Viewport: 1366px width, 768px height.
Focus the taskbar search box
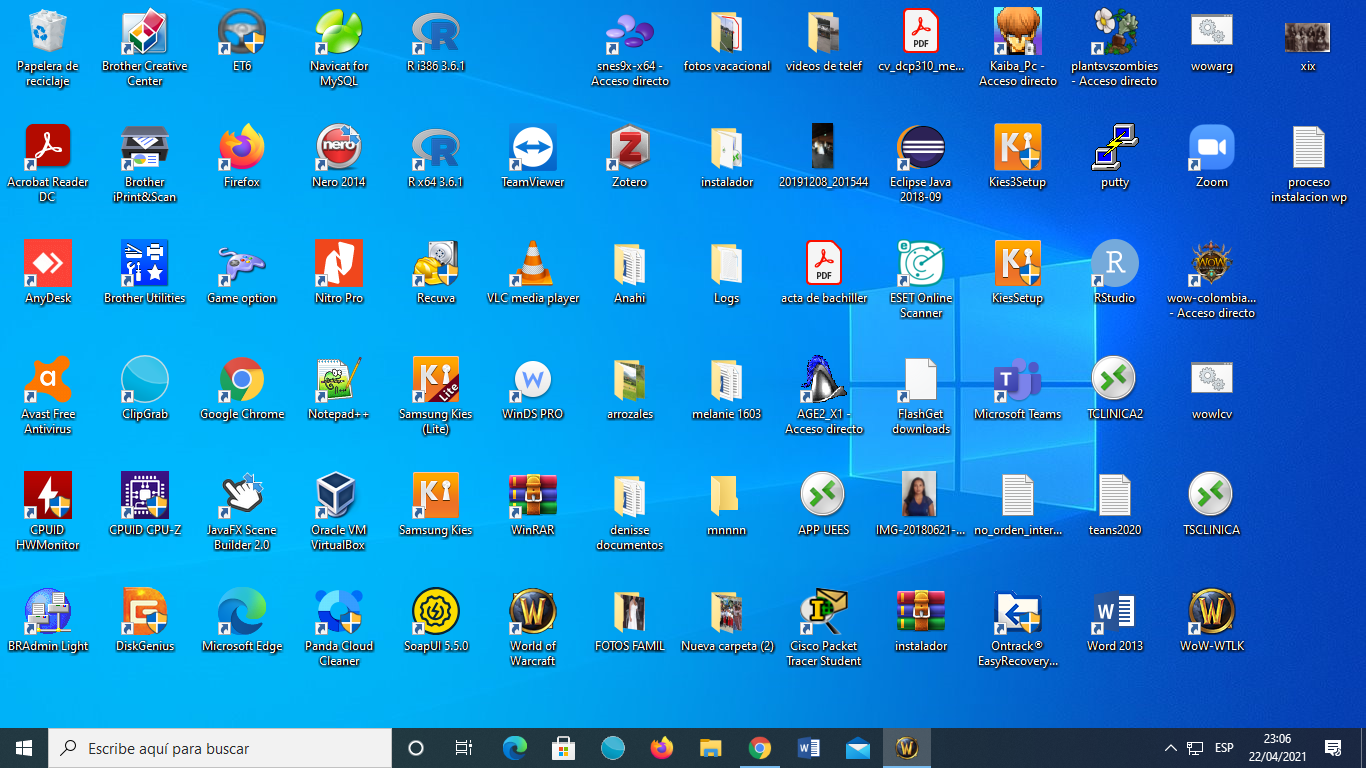[220, 748]
